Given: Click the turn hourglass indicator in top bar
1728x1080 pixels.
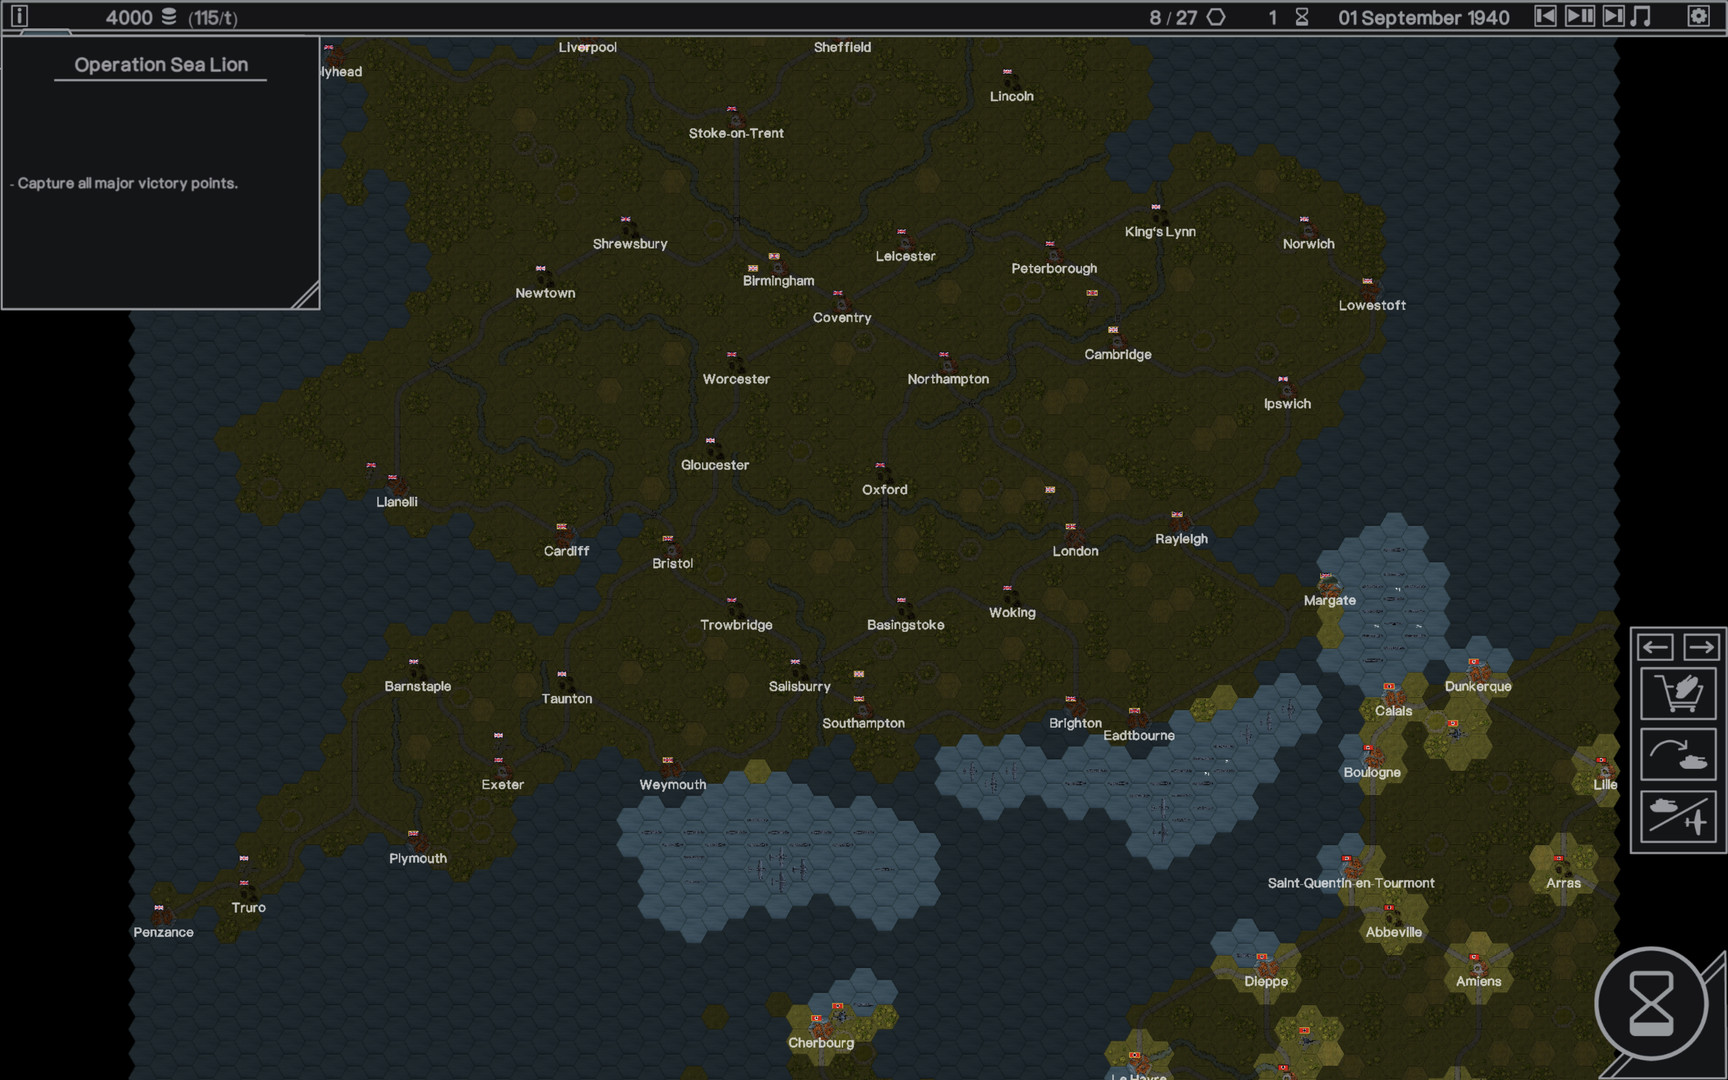Looking at the screenshot, I should (1301, 17).
